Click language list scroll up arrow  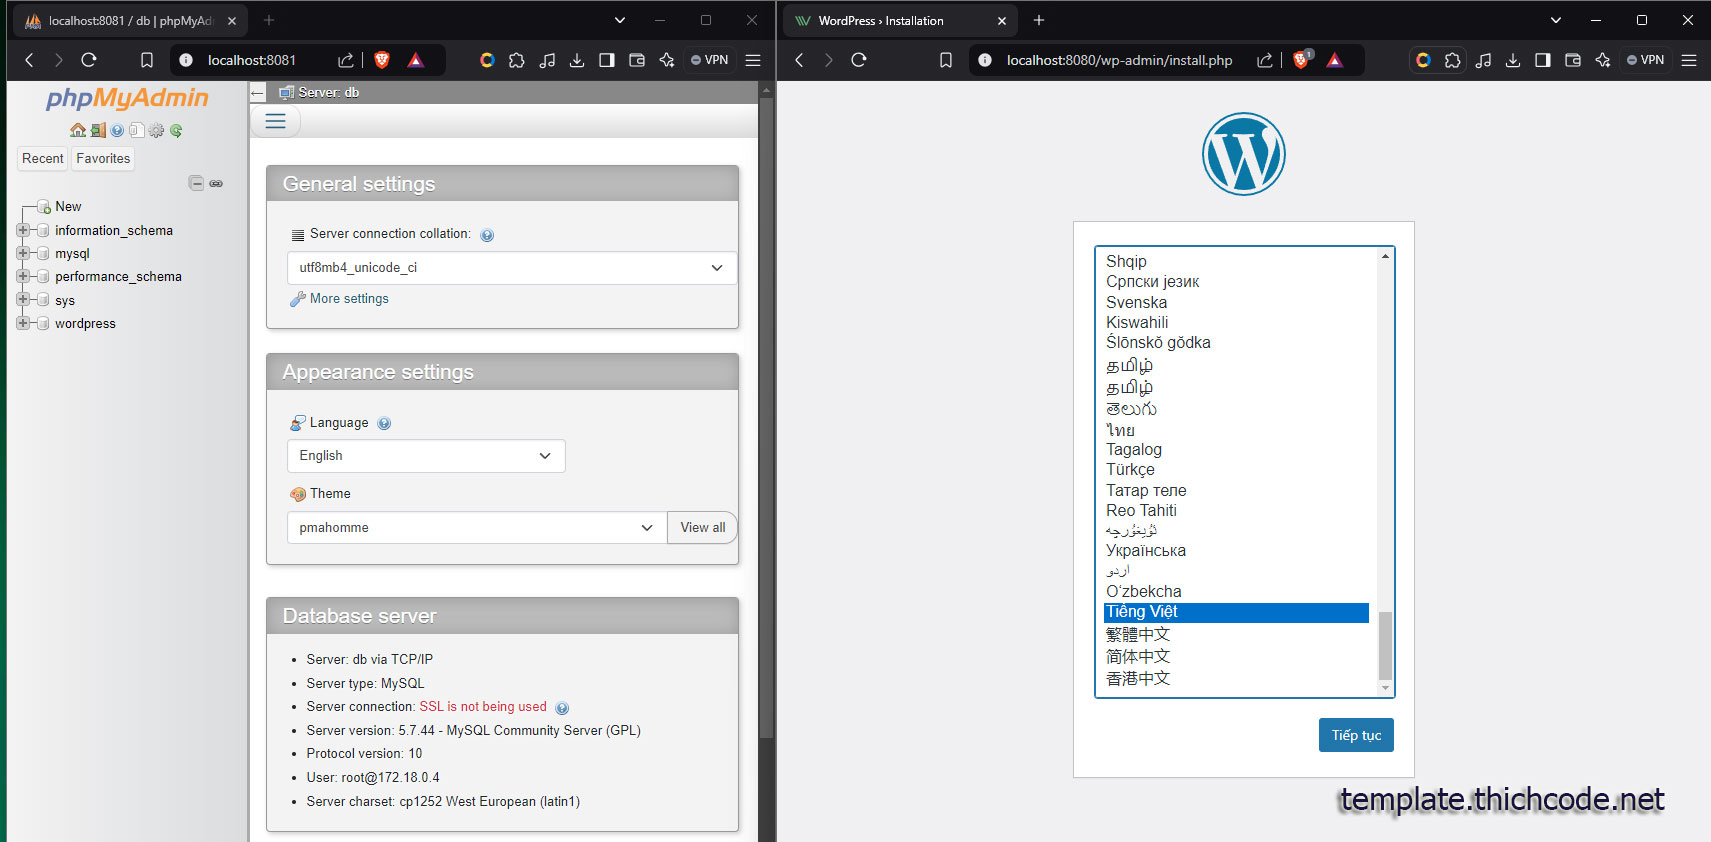(x=1385, y=256)
